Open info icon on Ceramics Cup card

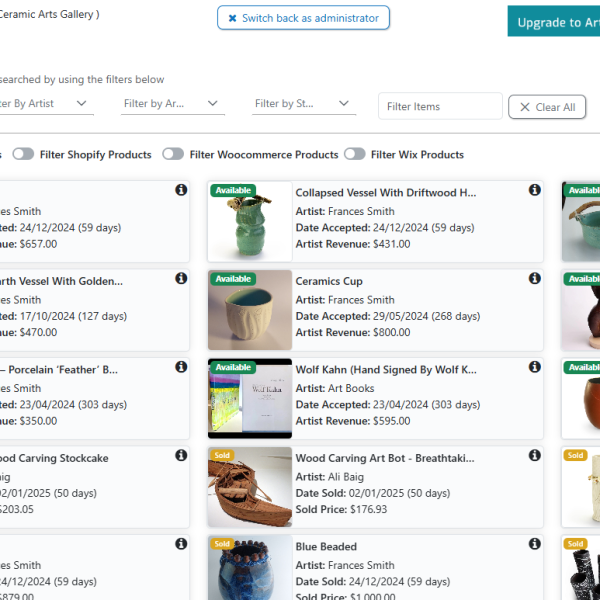pos(535,279)
